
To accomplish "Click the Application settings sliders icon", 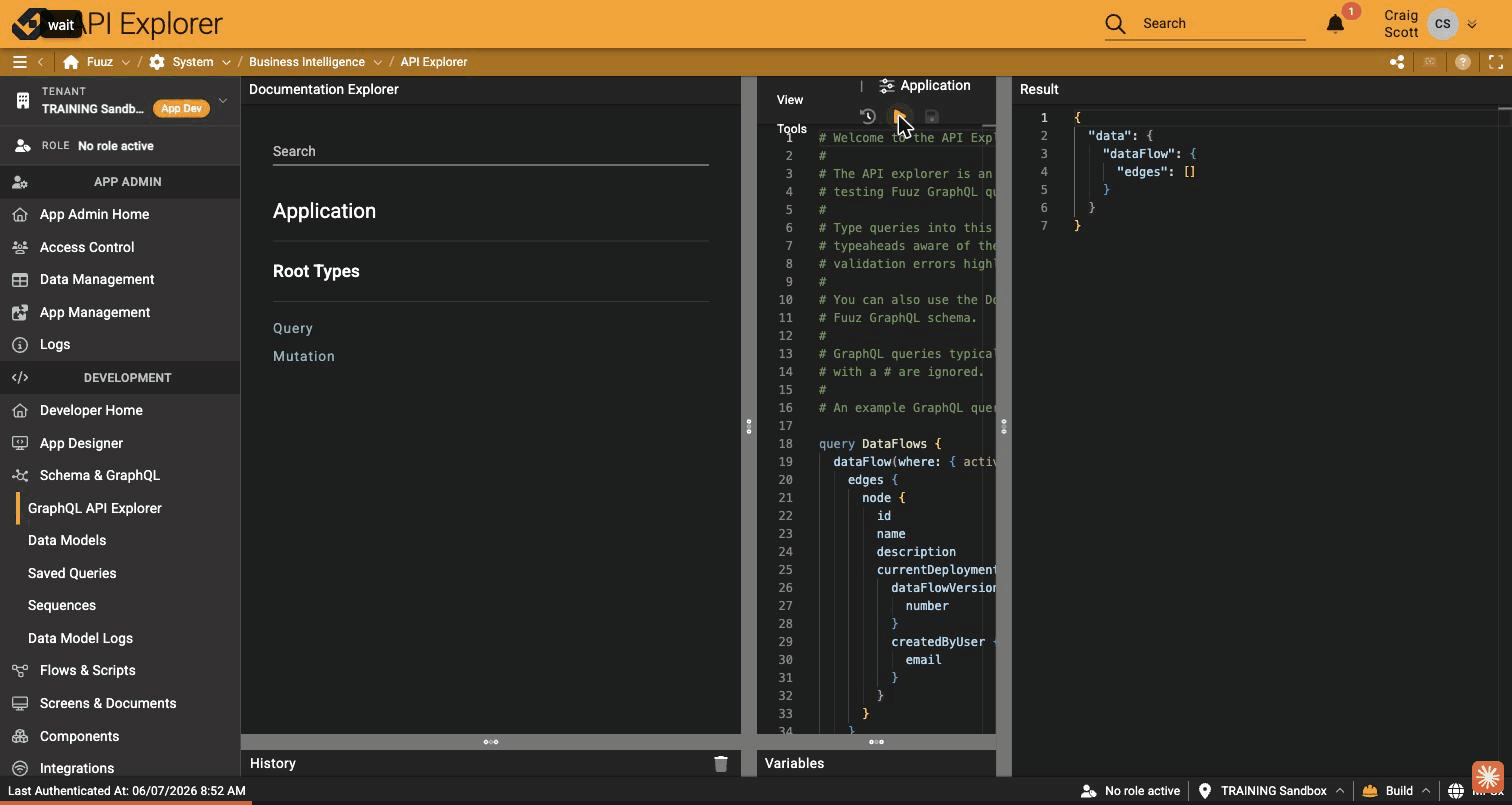I will (x=886, y=86).
